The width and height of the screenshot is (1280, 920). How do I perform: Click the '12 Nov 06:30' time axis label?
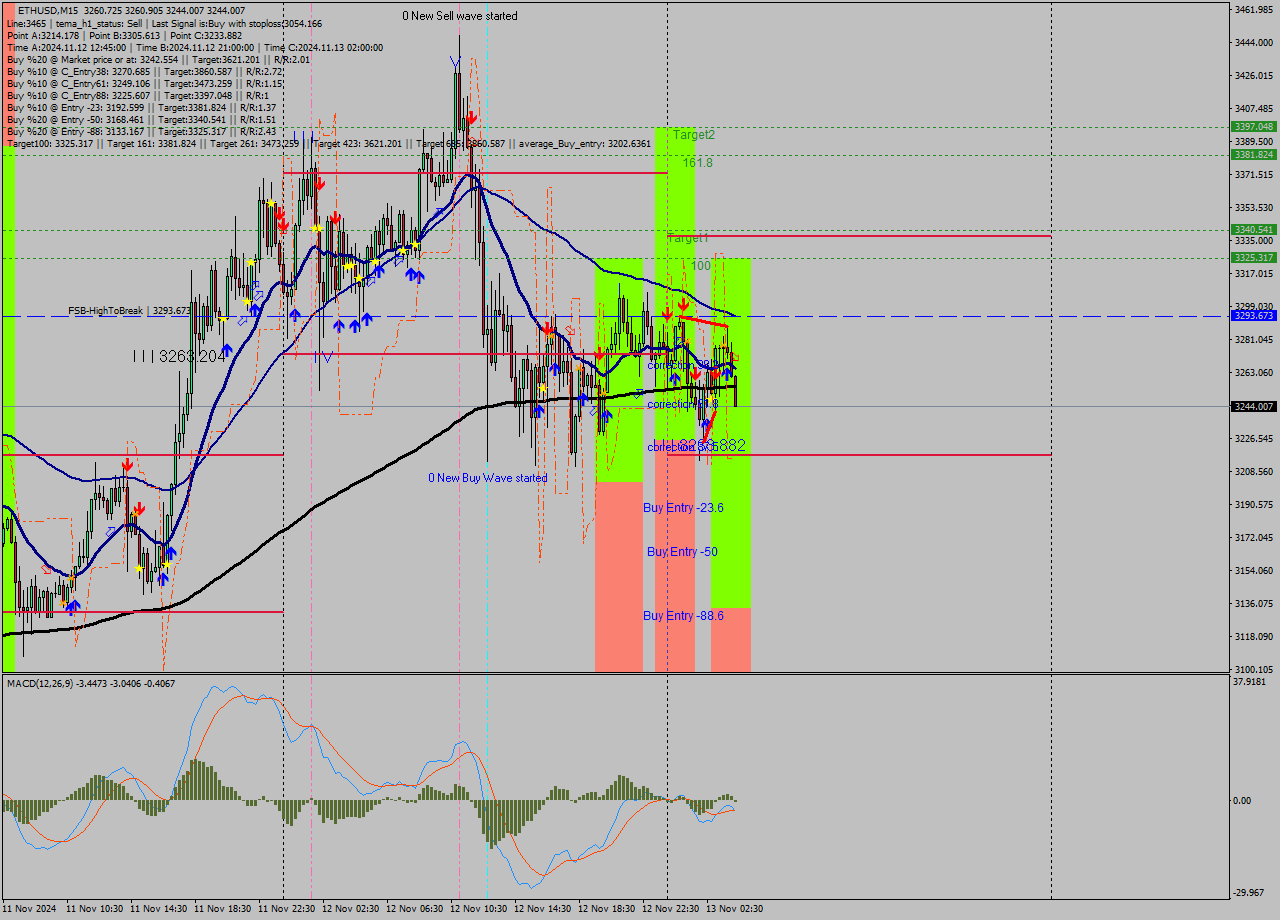[415, 909]
